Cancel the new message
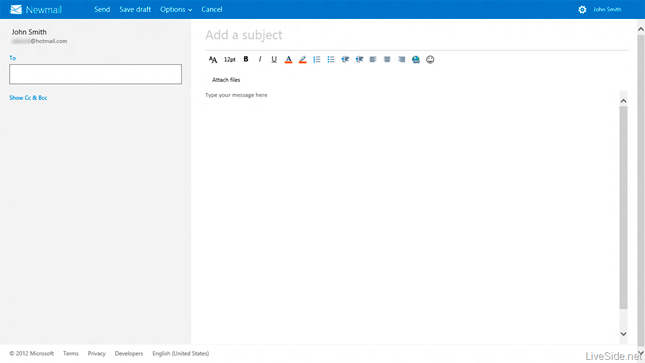 pos(212,9)
